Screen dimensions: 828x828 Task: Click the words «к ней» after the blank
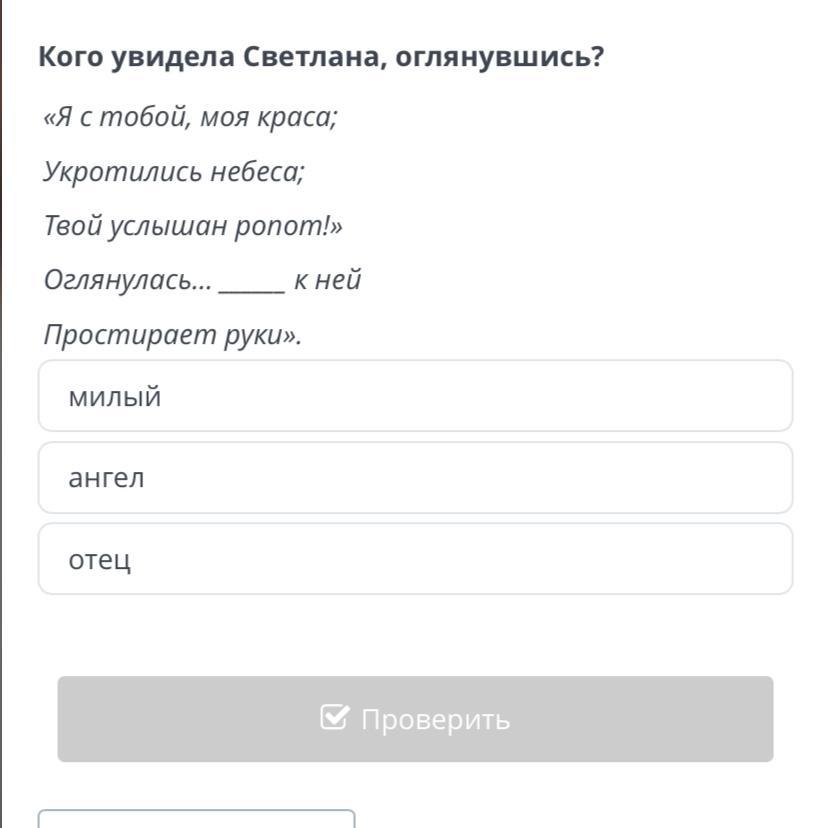tap(327, 281)
